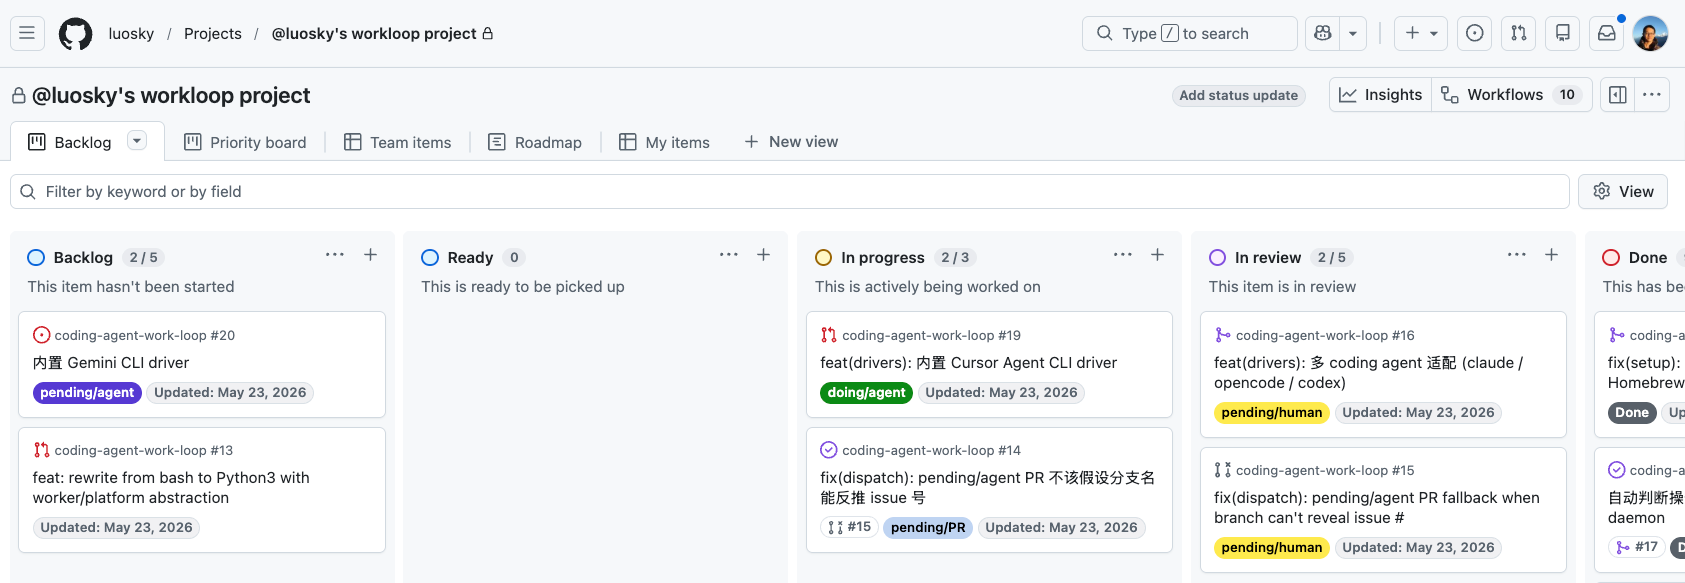
Task: Click pending/human label on card #15
Action: pos(1272,548)
